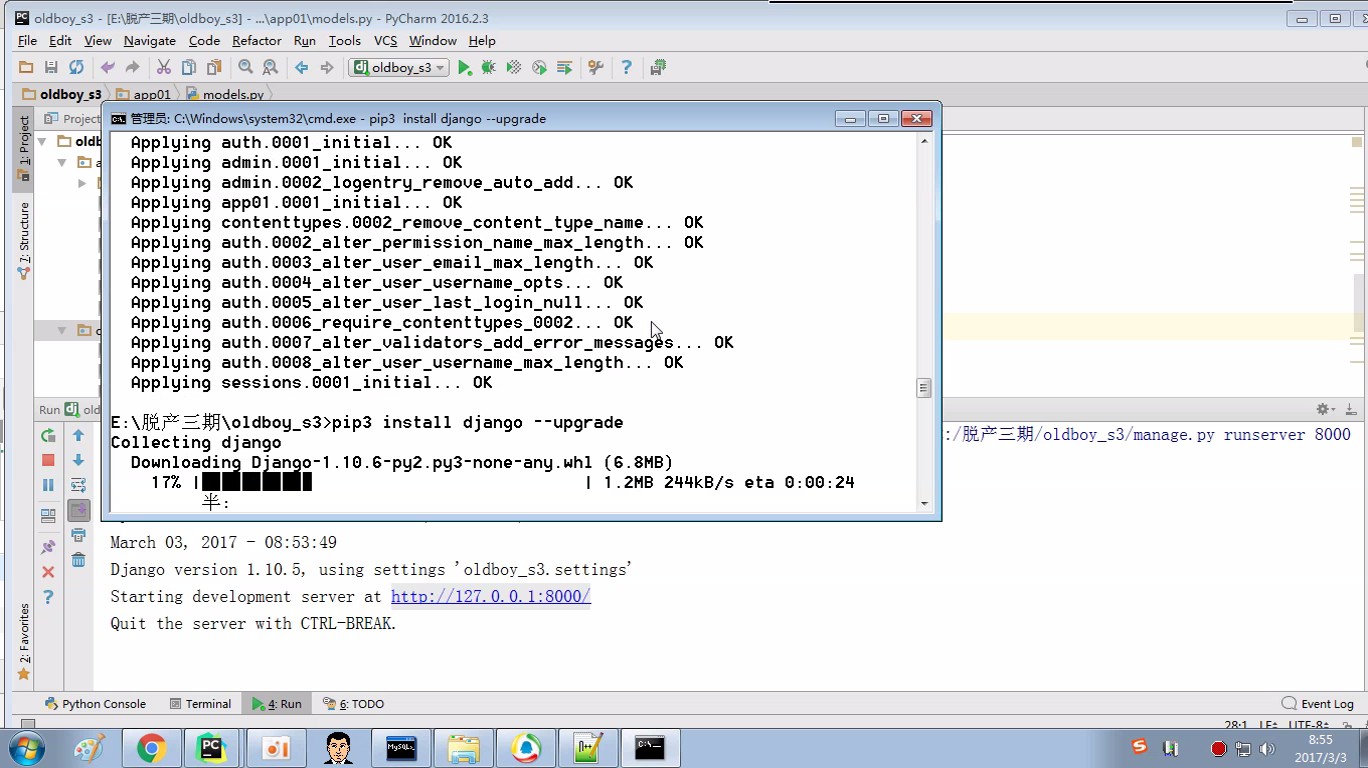Click the Windows Start button
Viewport: 1368px width, 768px height.
click(x=26, y=748)
